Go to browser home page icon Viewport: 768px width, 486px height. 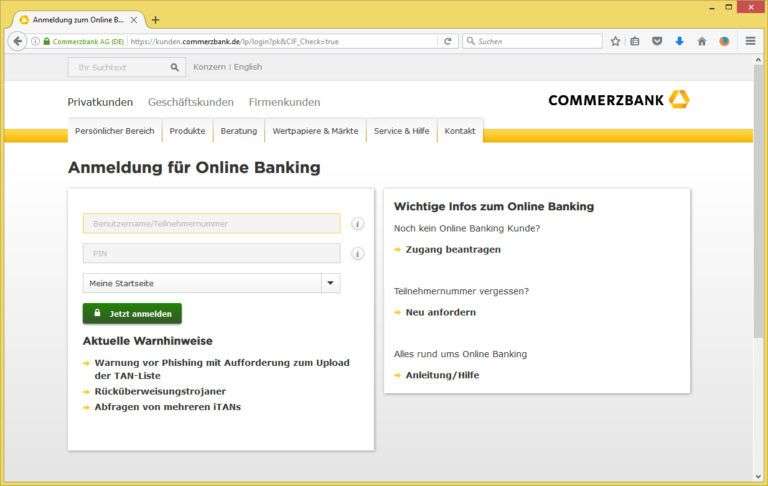[x=701, y=41]
